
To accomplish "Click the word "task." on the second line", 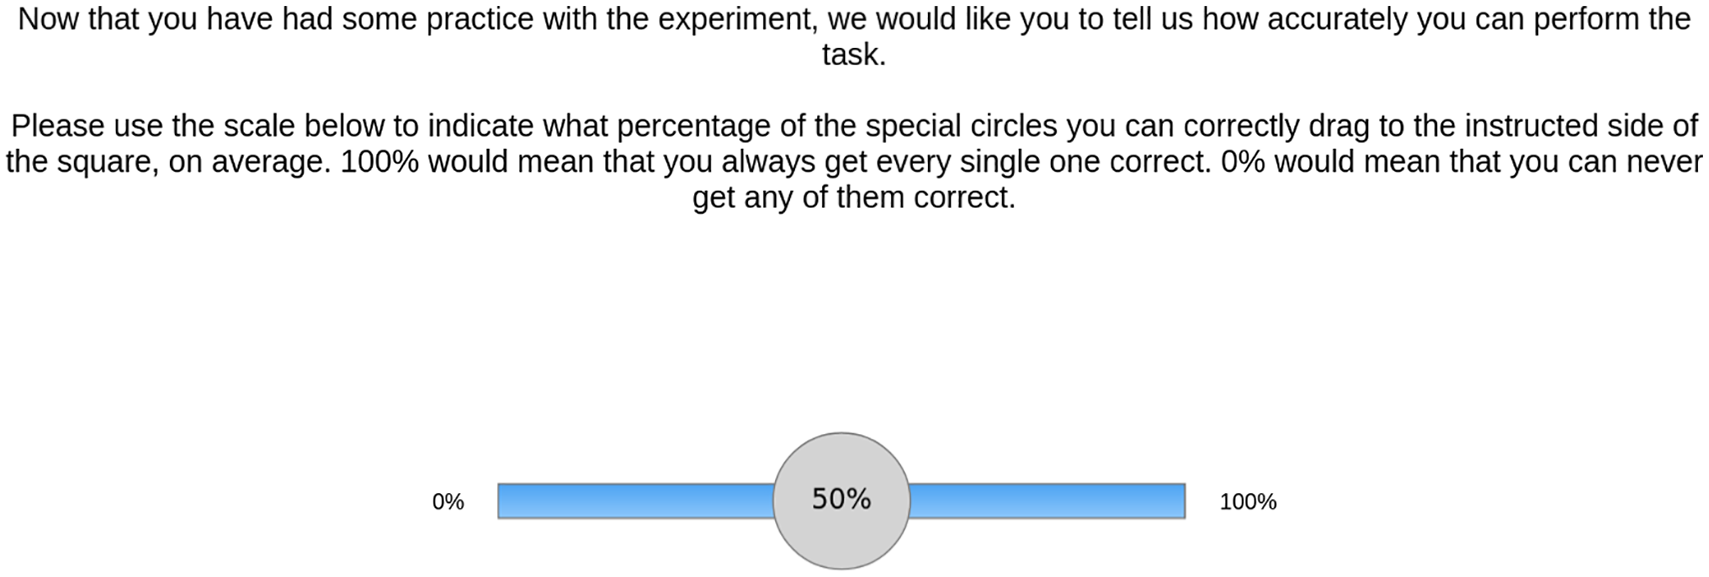I will [854, 55].
